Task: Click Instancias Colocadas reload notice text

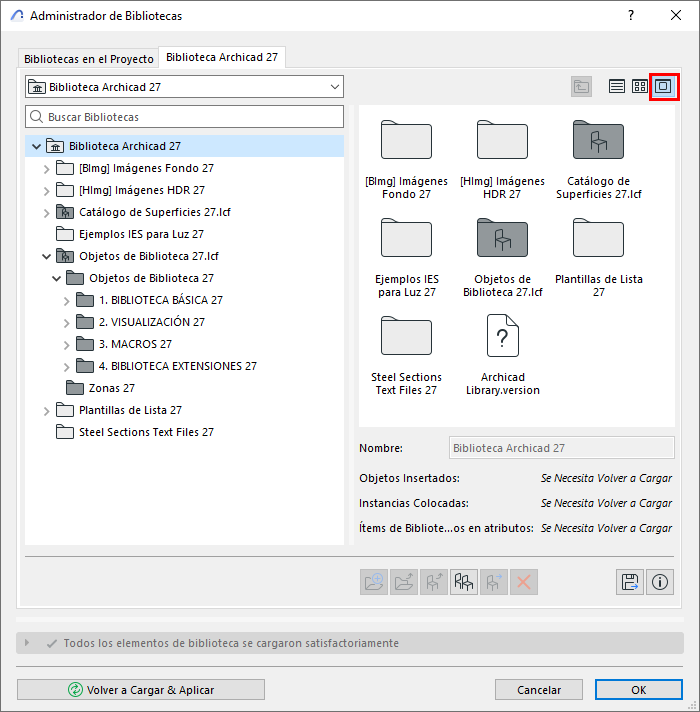Action: click(x=606, y=503)
